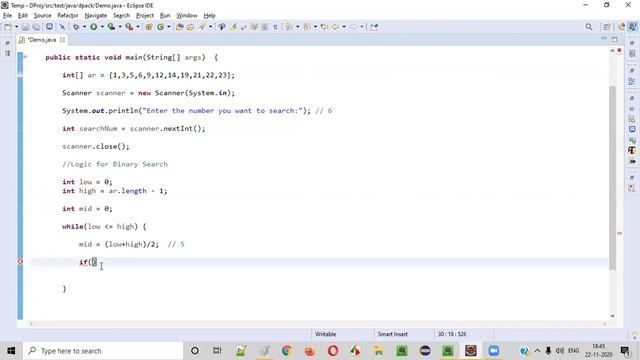Open the New file dropdown arrow
Image resolution: width=640 pixels, height=360 pixels.
click(16, 27)
